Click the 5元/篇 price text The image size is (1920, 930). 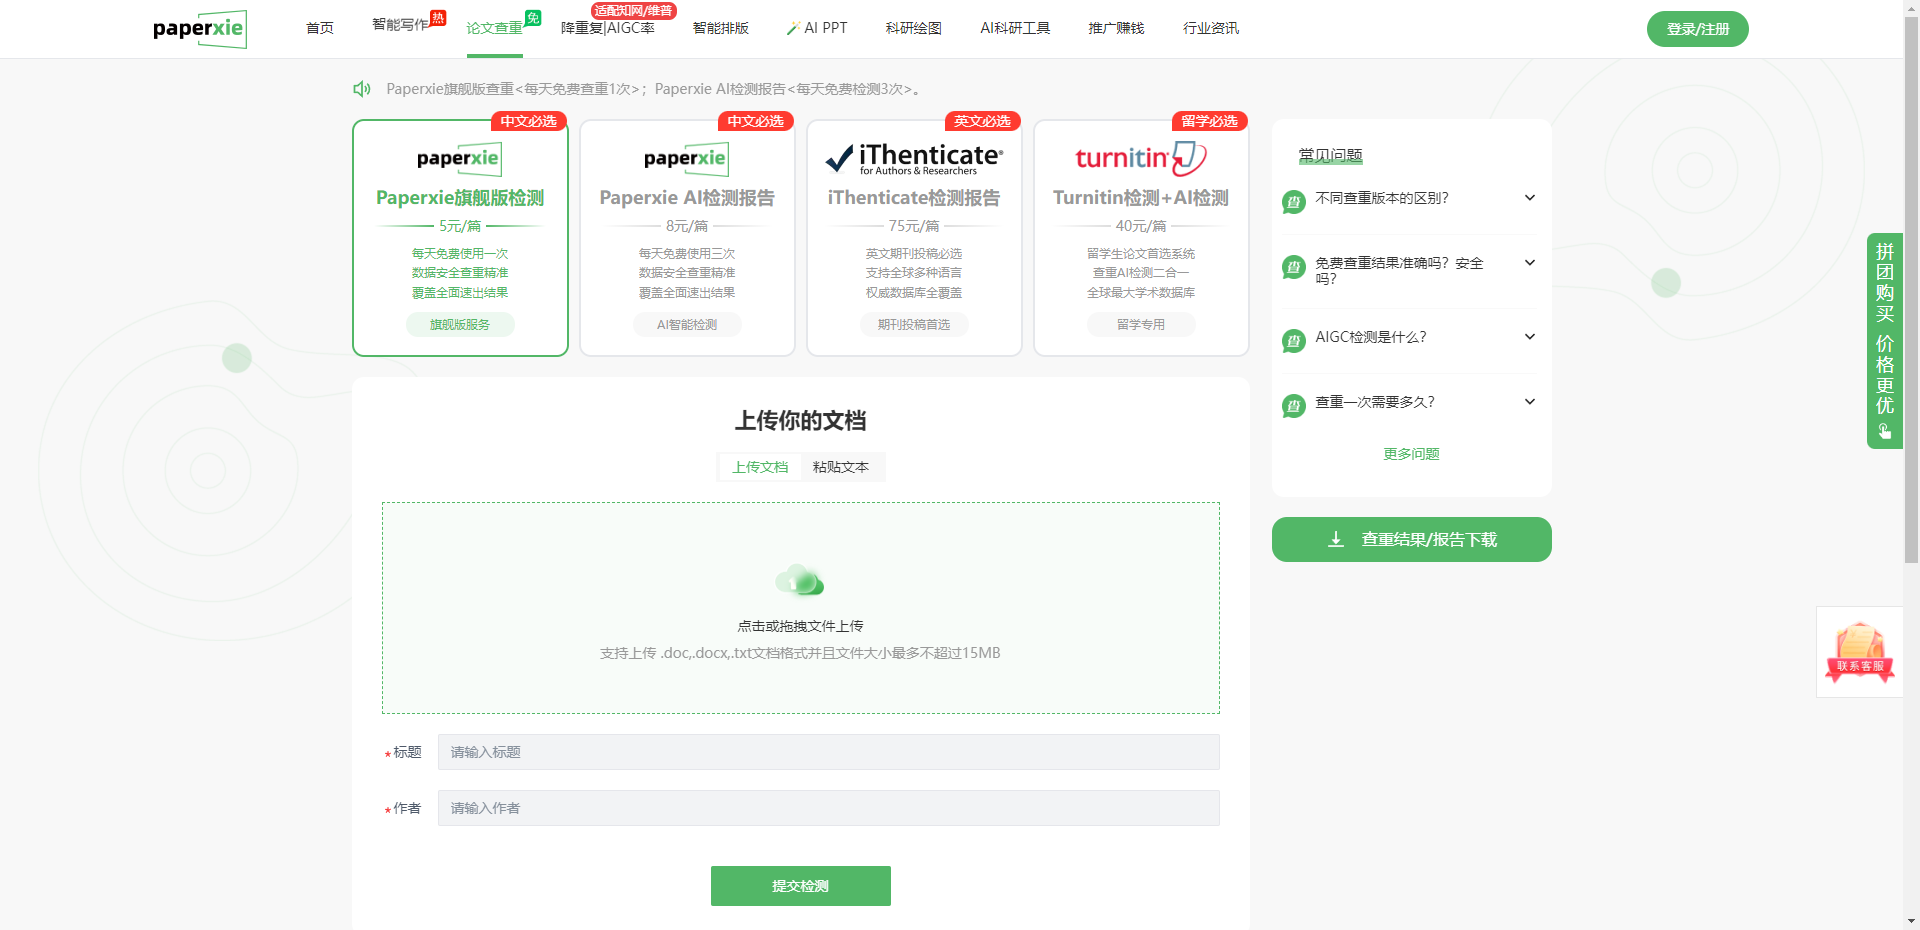click(460, 226)
